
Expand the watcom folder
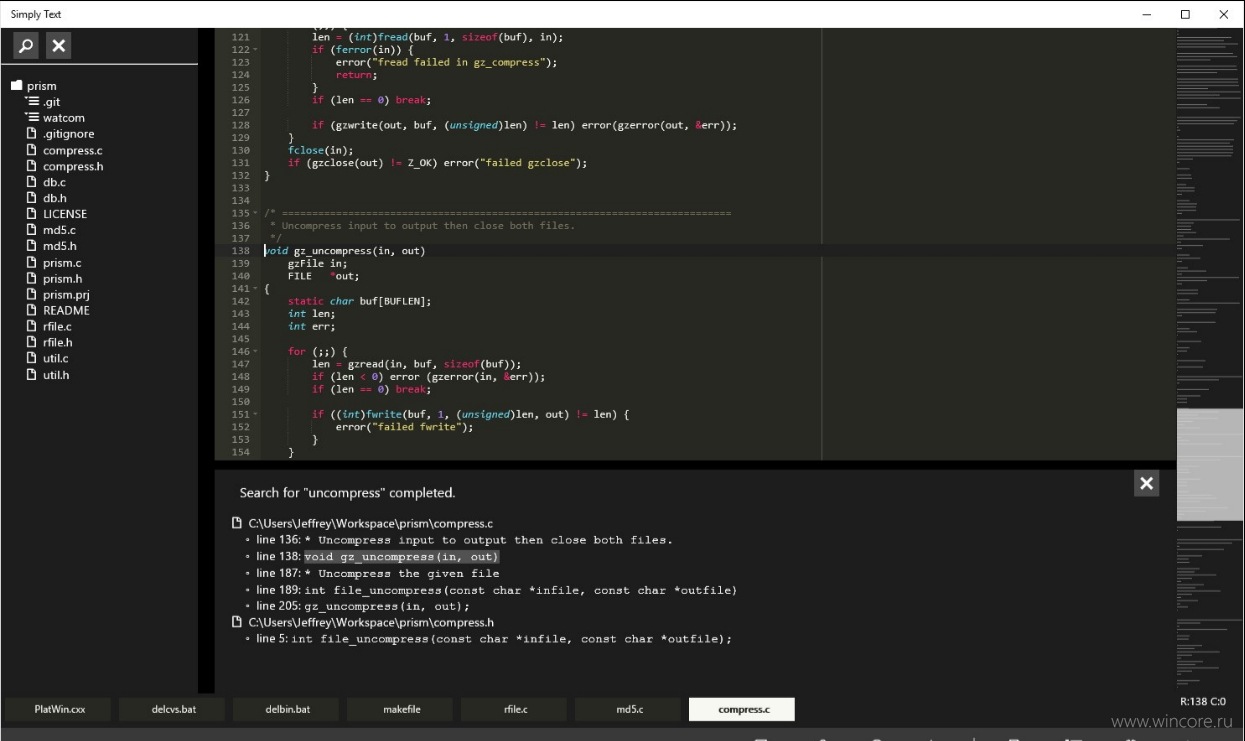33,118
